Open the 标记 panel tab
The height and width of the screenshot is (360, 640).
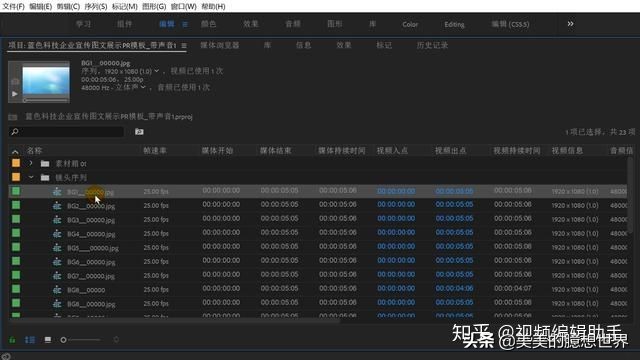tap(384, 45)
